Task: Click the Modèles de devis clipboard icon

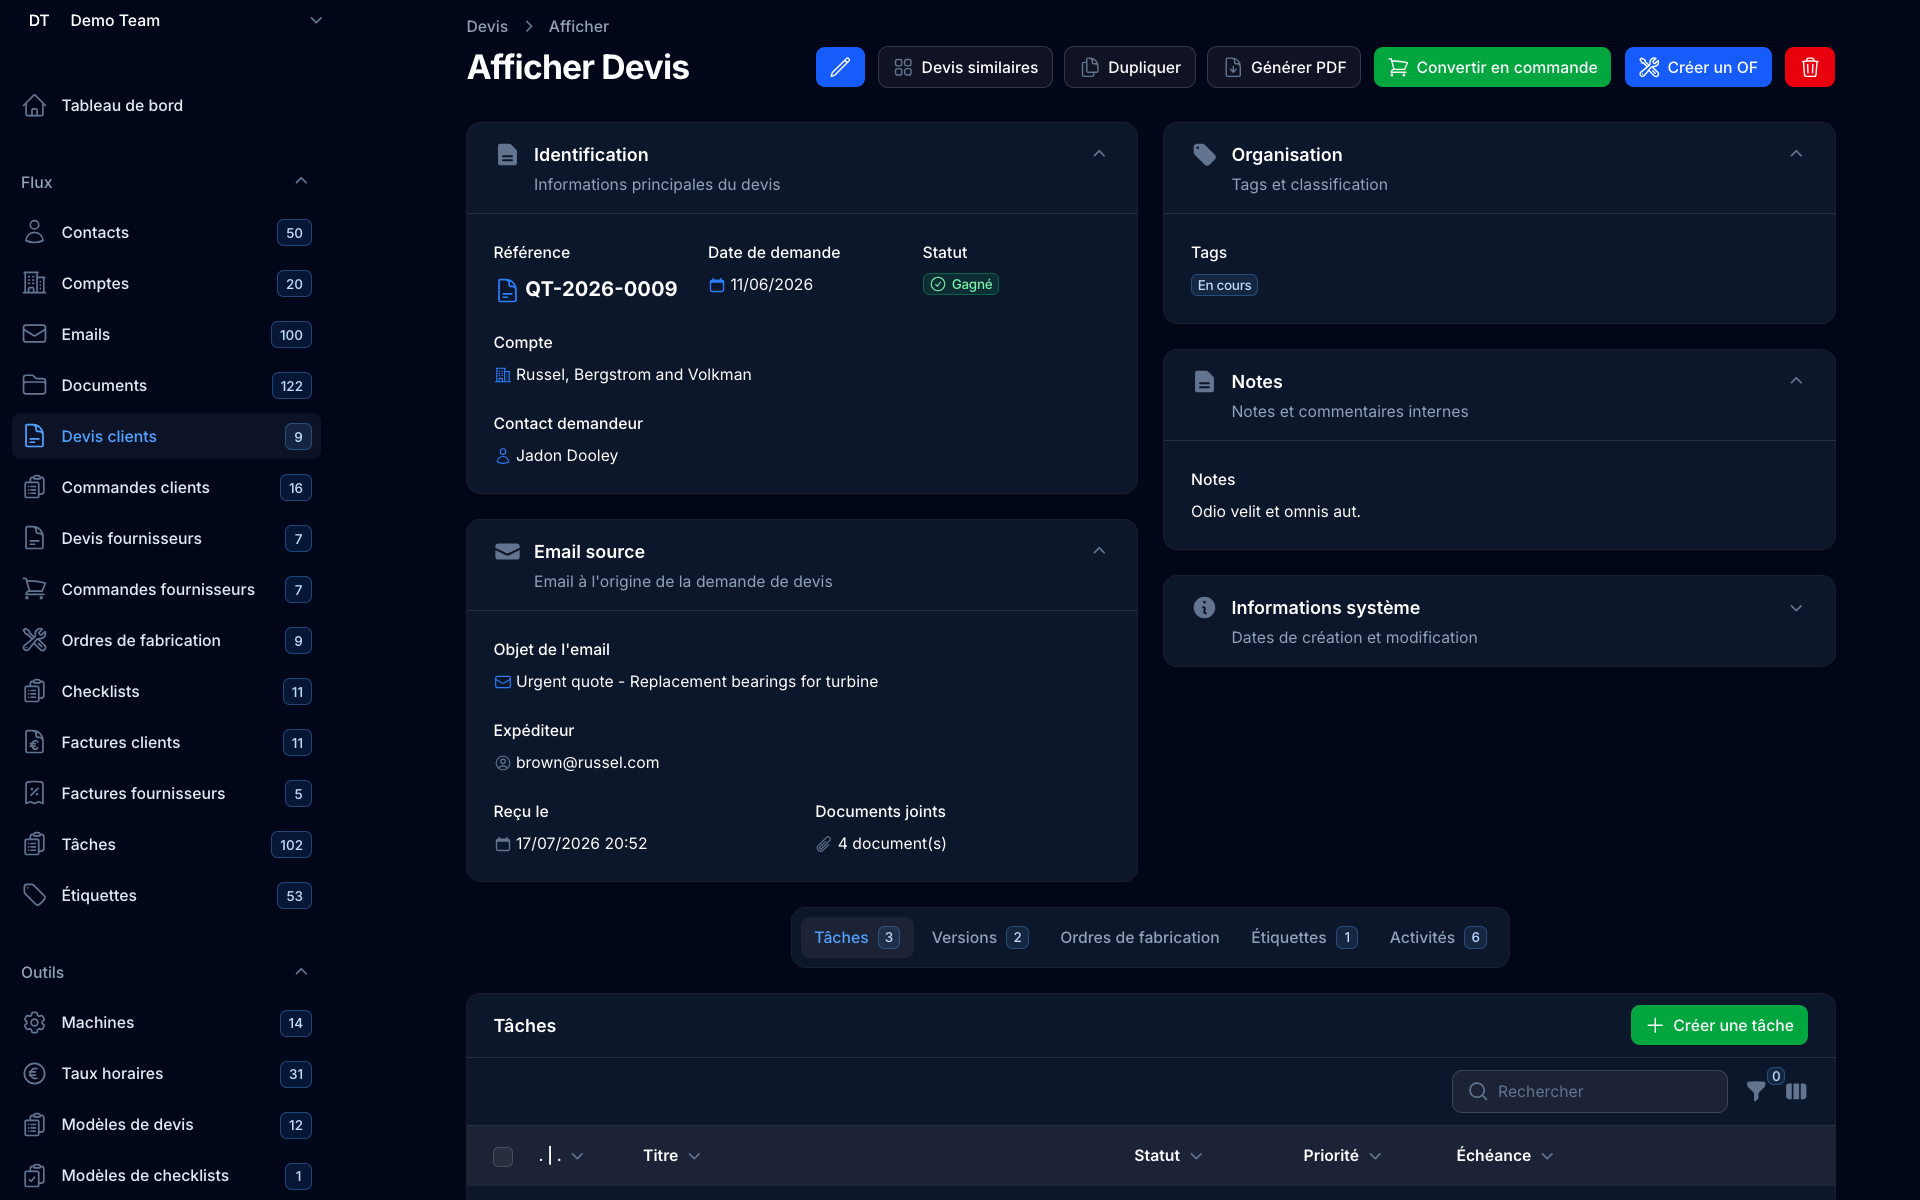Action: tap(35, 1124)
